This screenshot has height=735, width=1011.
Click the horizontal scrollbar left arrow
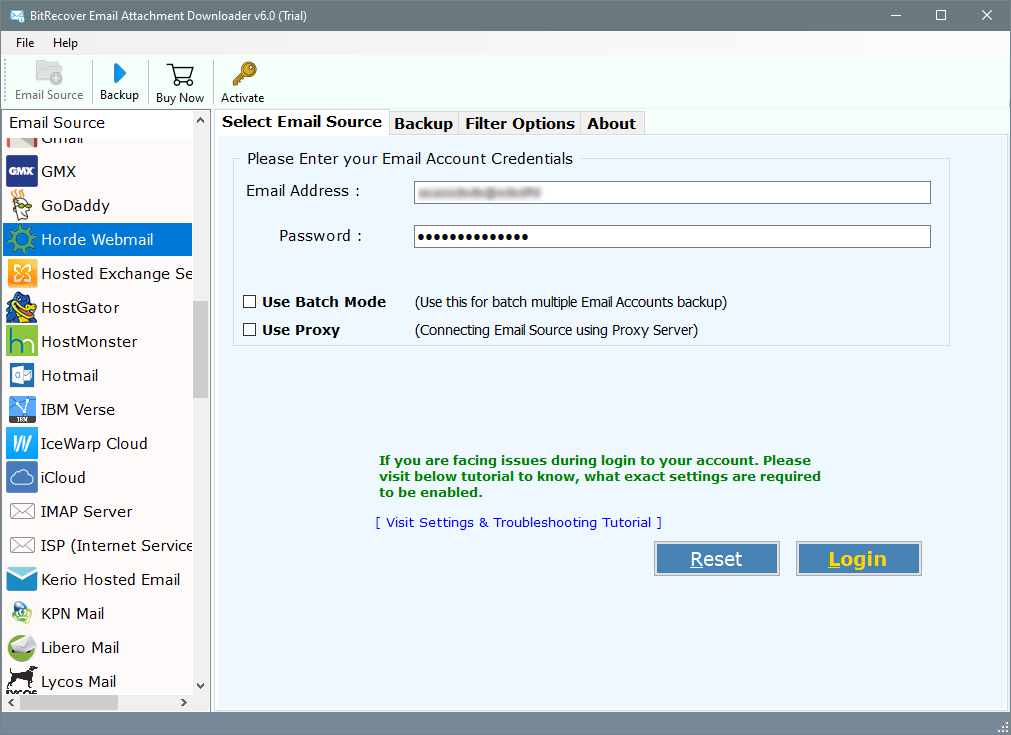pyautogui.click(x=11, y=702)
